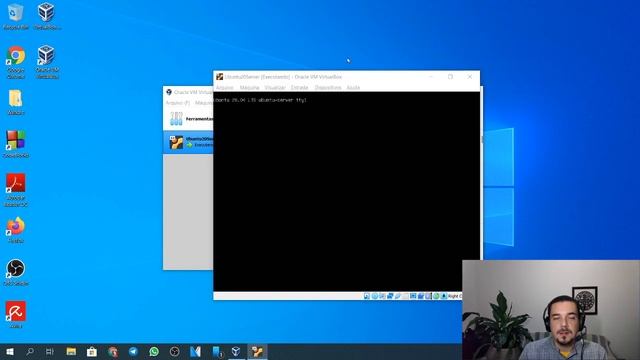Click the mouse integration status icon
The width and height of the screenshot is (640, 360).
click(436, 296)
